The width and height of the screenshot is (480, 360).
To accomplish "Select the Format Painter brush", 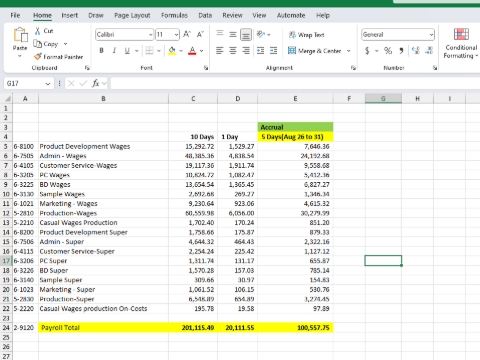I will click(x=38, y=57).
